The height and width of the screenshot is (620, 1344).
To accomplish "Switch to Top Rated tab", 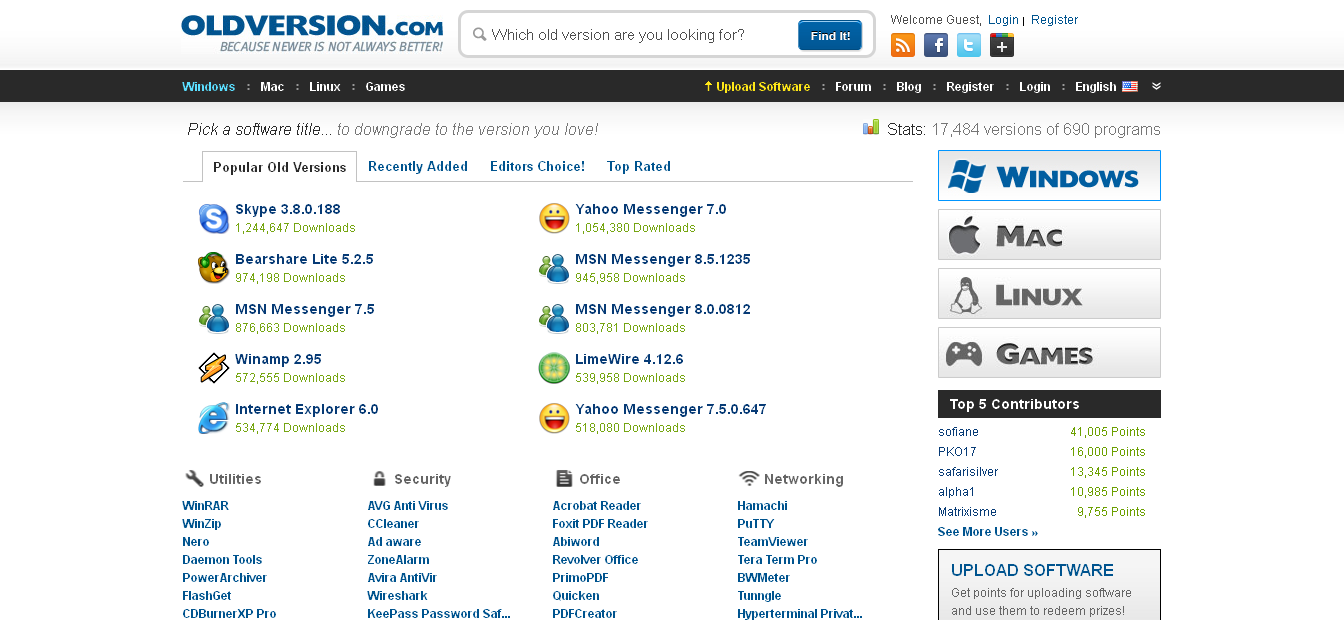I will (638, 167).
